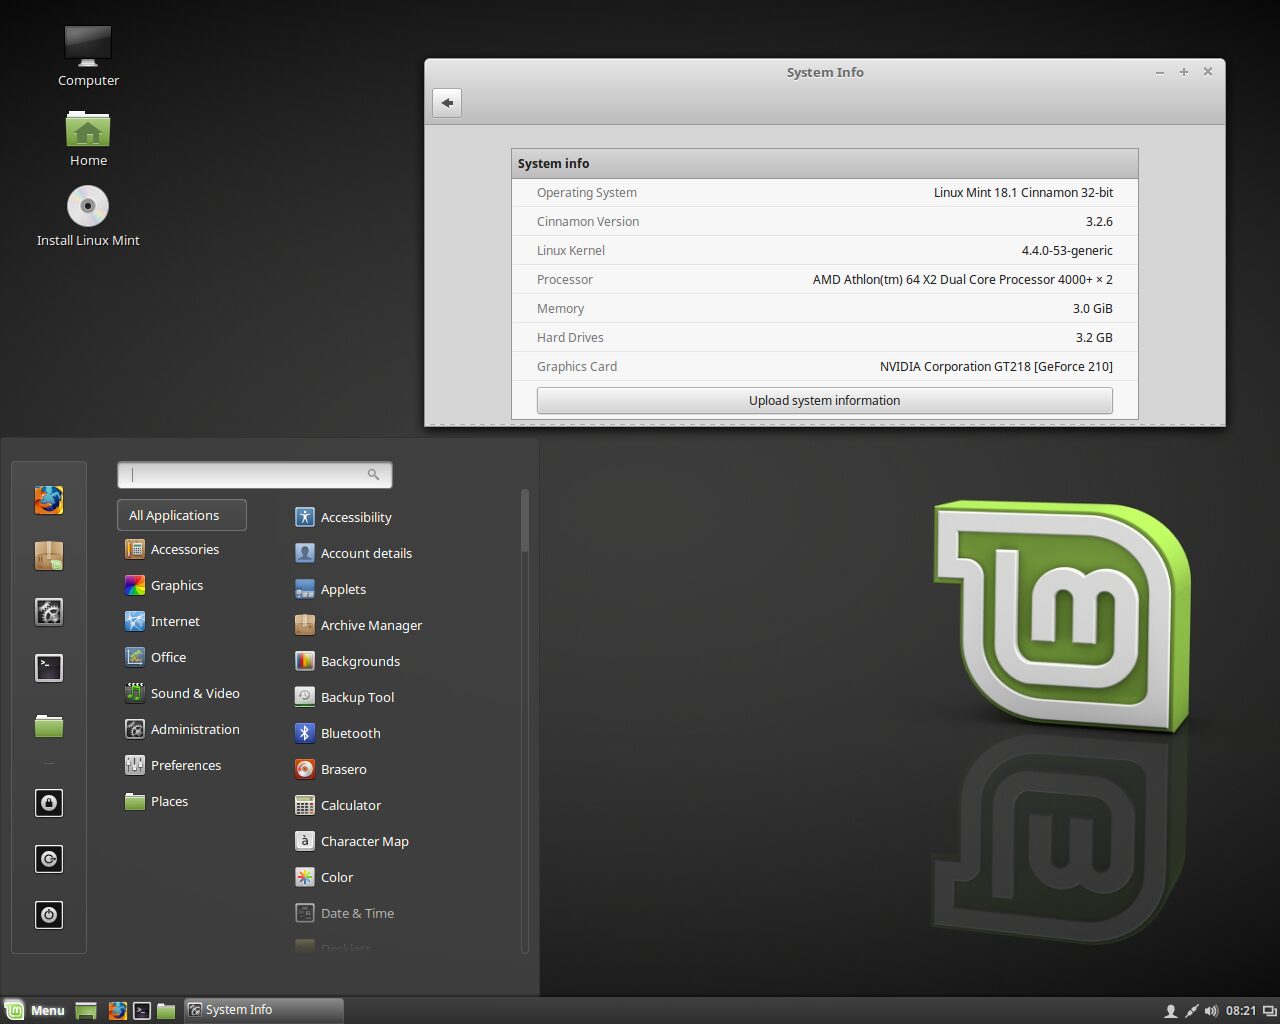The width and height of the screenshot is (1280, 1024).
Task: Open System Settings icon in favorites sidebar
Action: click(49, 611)
